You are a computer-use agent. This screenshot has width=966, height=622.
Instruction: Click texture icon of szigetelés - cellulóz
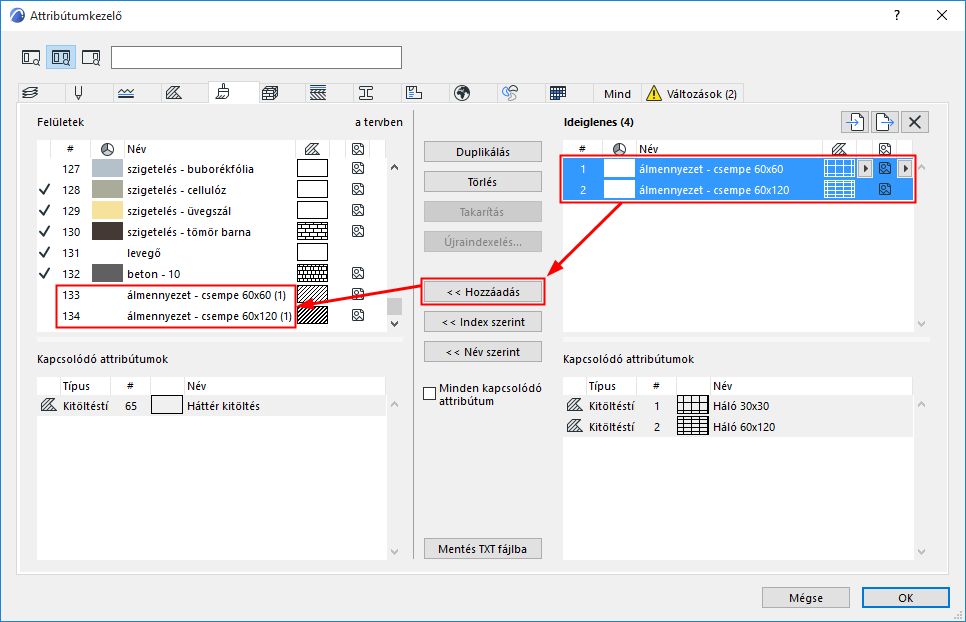pyautogui.click(x=358, y=189)
